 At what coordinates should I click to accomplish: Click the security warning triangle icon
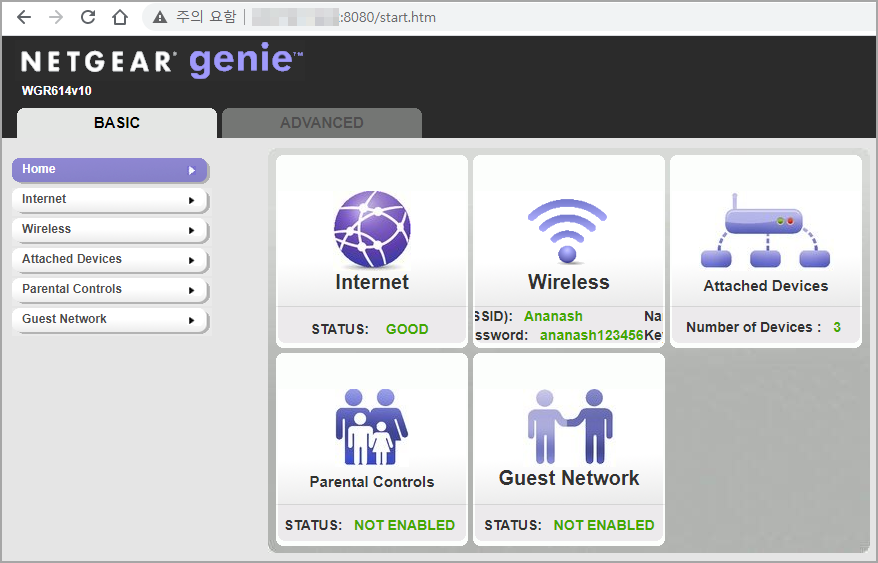pyautogui.click(x=160, y=17)
